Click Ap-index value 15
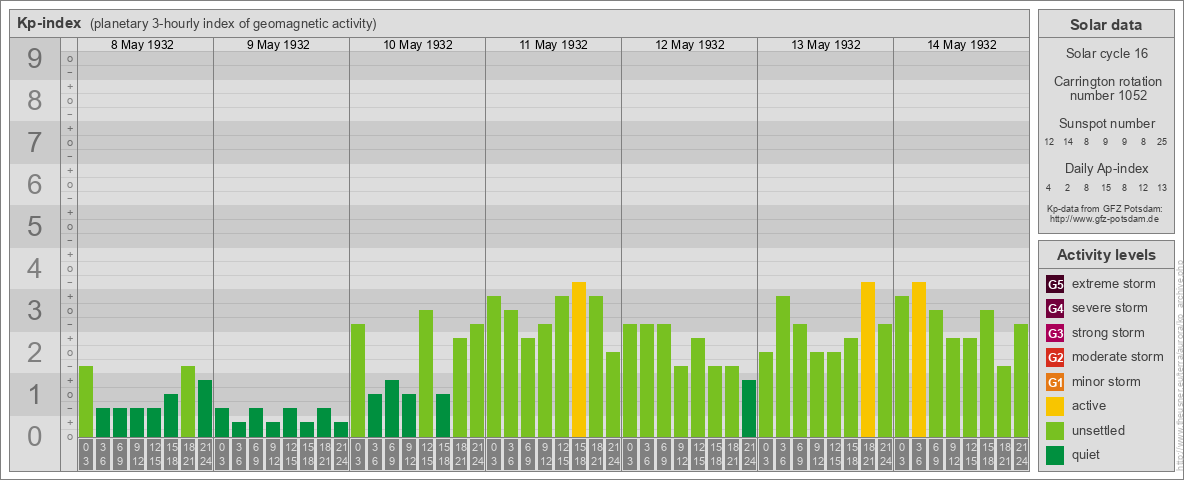 click(x=1105, y=187)
